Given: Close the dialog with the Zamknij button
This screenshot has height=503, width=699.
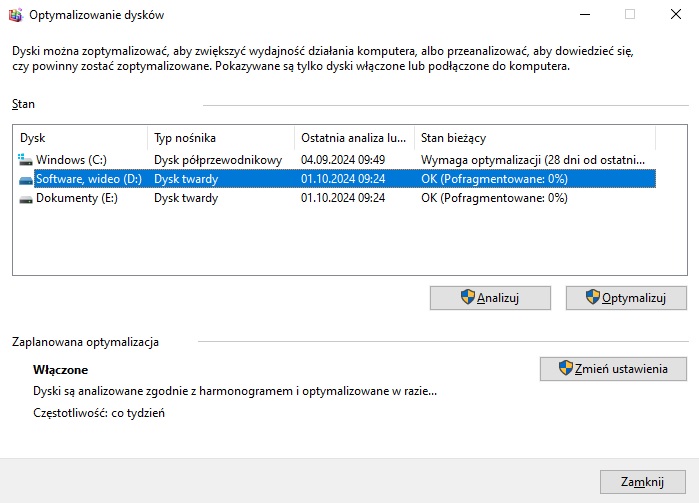Looking at the screenshot, I should coord(642,481).
